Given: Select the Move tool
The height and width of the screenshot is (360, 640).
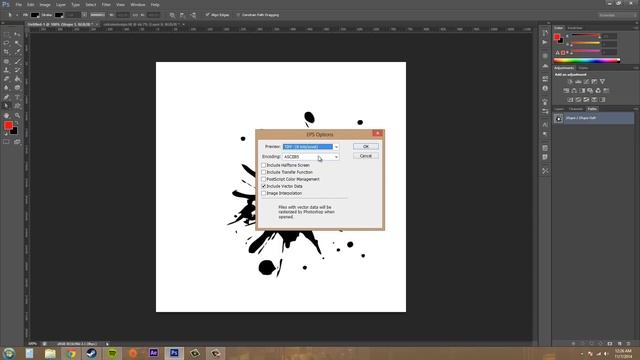Looking at the screenshot, I should point(17,34).
